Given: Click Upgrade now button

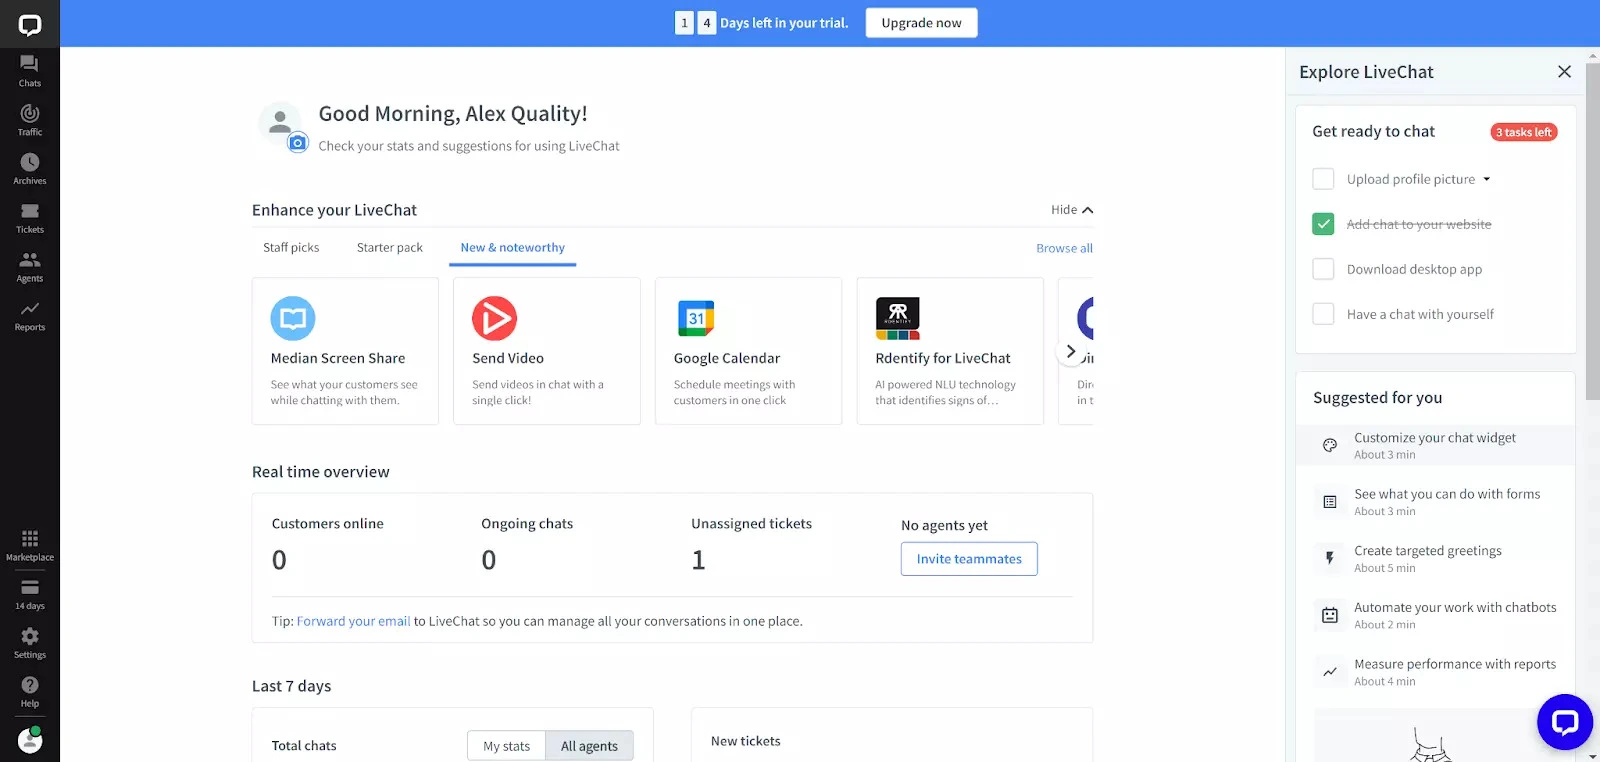Looking at the screenshot, I should click(x=922, y=23).
